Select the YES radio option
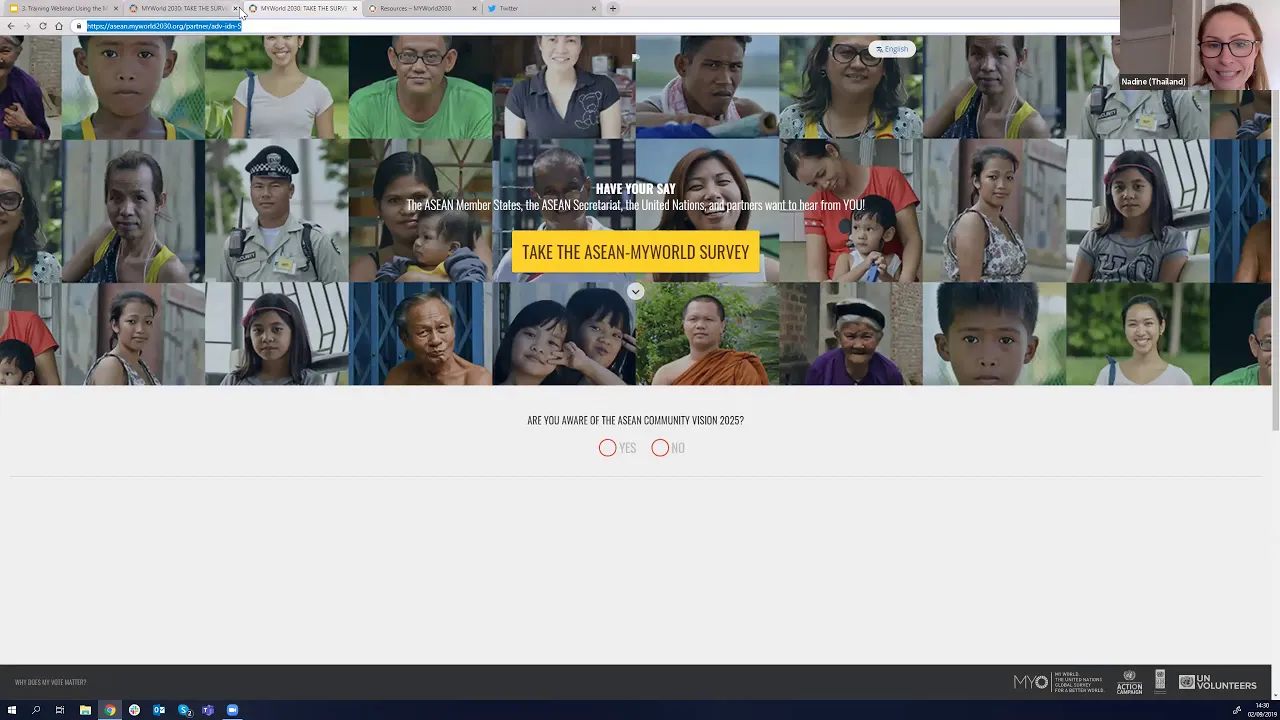This screenshot has width=1280, height=720. click(x=607, y=448)
